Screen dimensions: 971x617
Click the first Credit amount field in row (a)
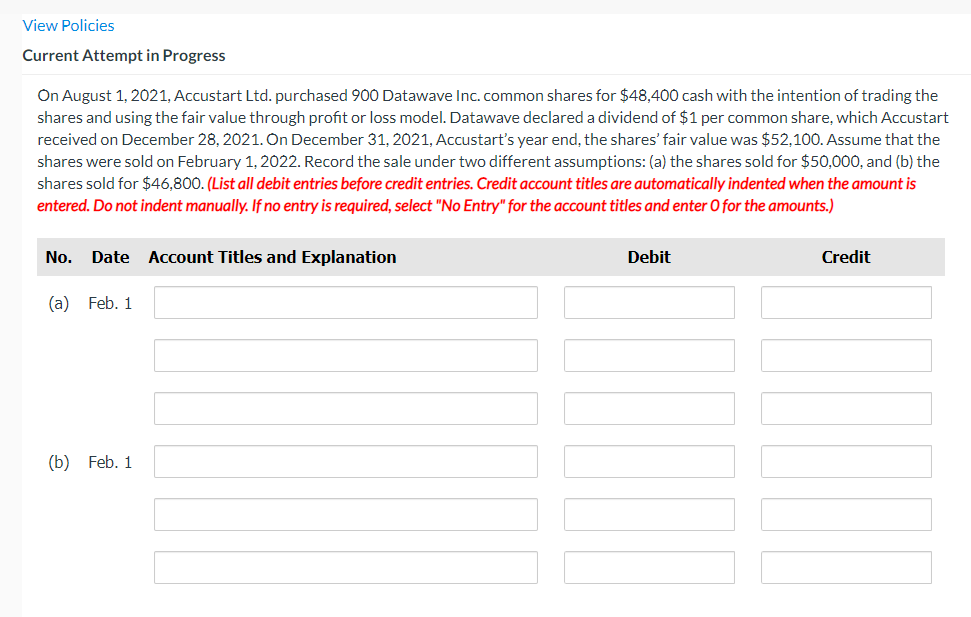(x=846, y=302)
